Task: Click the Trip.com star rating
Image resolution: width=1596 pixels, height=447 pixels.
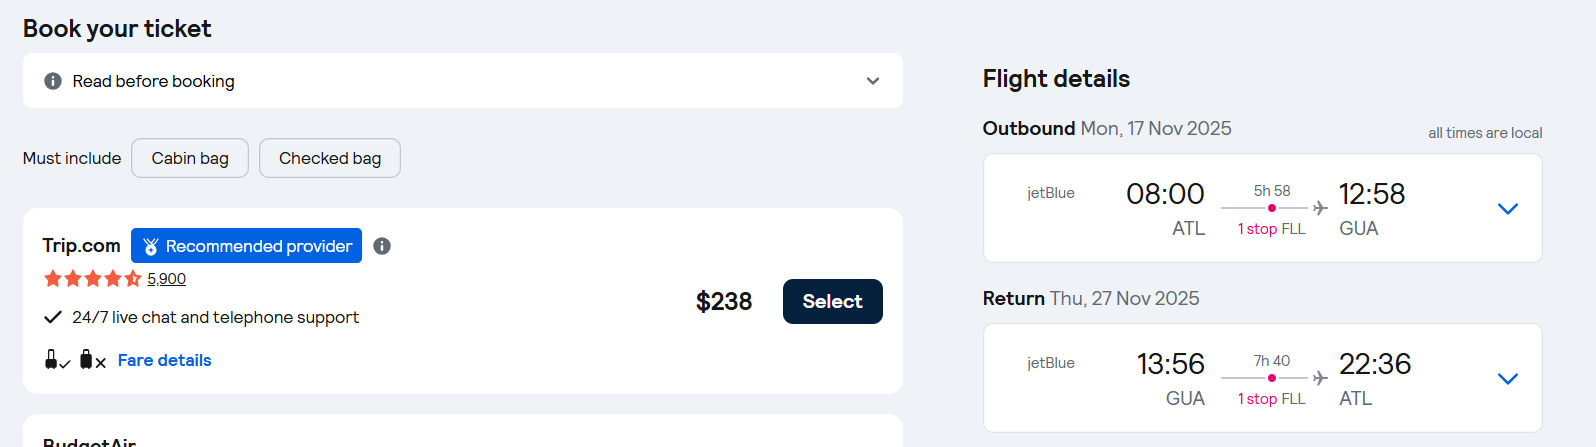Action: [x=92, y=279]
